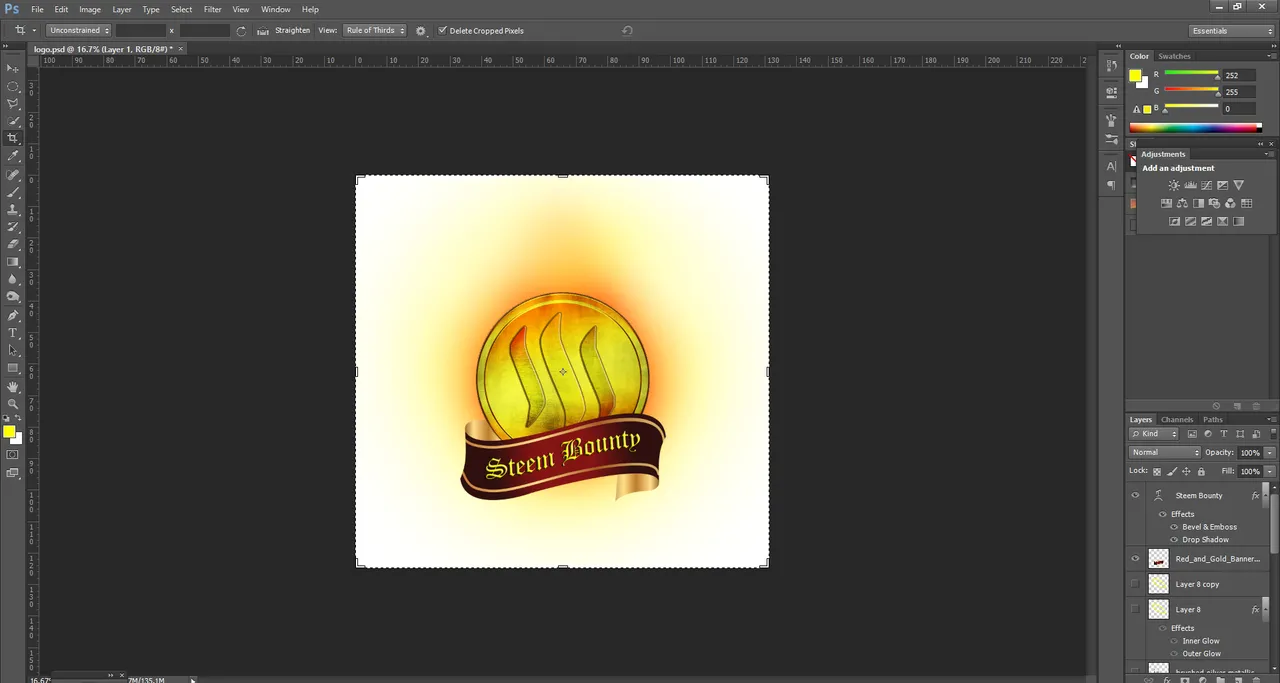Switch to the Paths tab
The height and width of the screenshot is (683, 1280).
(1213, 419)
